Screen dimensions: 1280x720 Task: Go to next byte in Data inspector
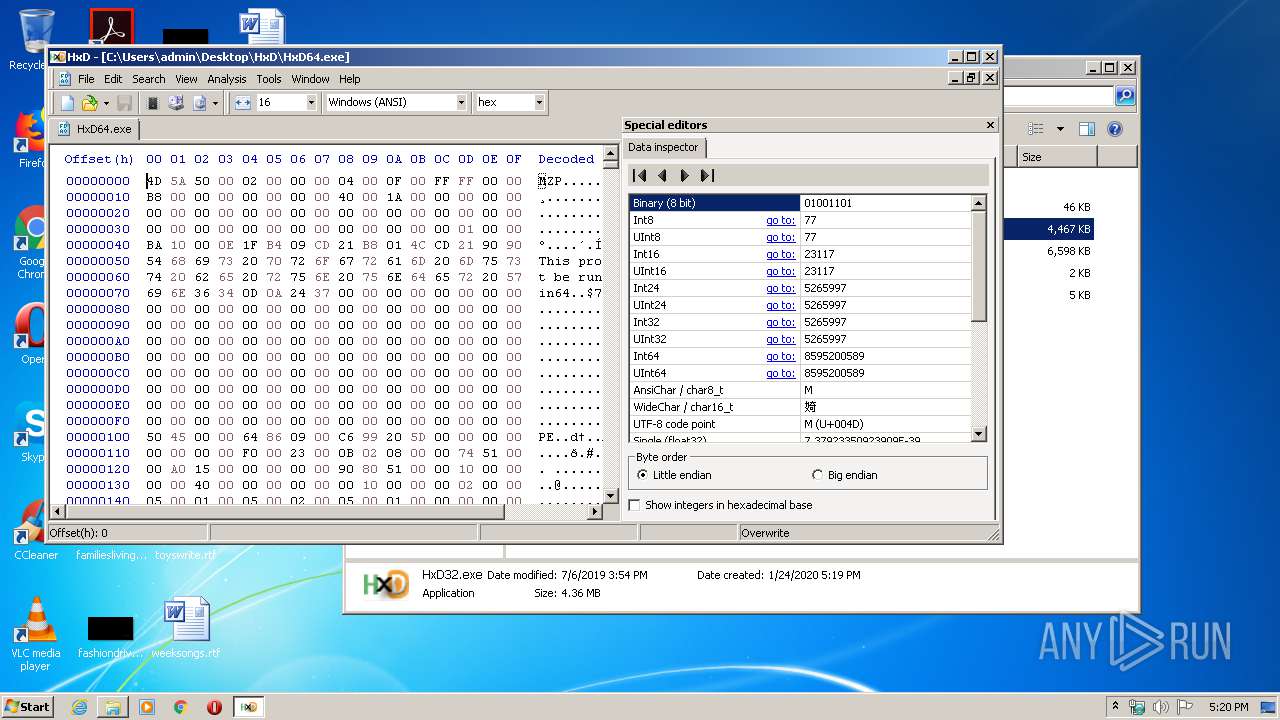(x=684, y=175)
